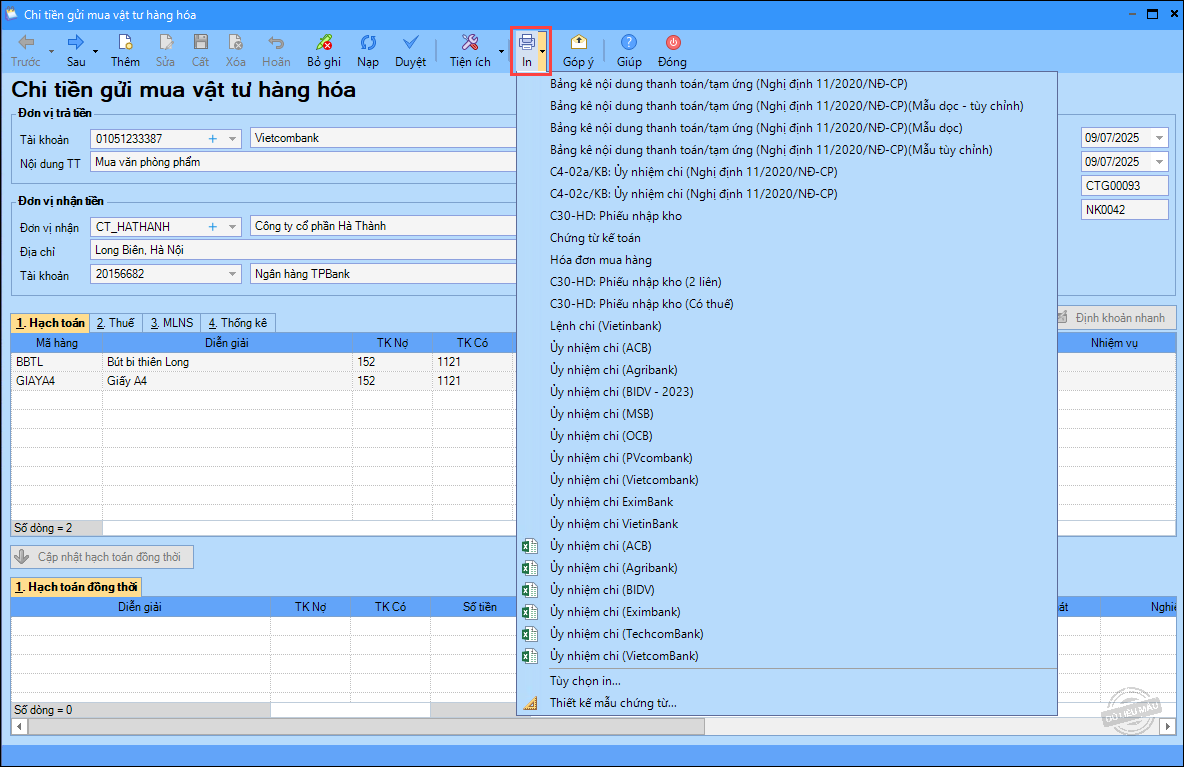
Task: Click the NK0042 number field
Action: 1124,210
